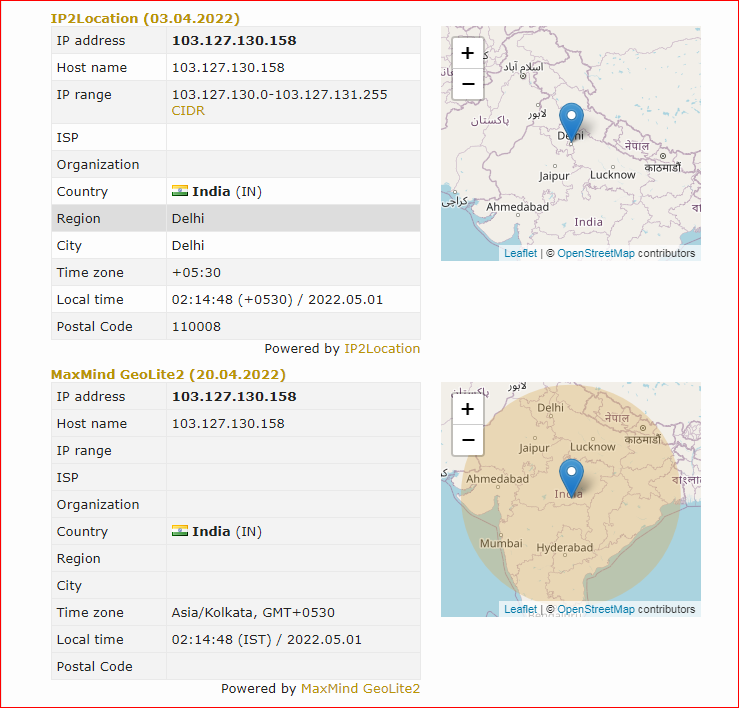Screen dimensions: 739x708
Task: Open the MaxMind GeoLite2 powered-by link
Action: click(360, 689)
